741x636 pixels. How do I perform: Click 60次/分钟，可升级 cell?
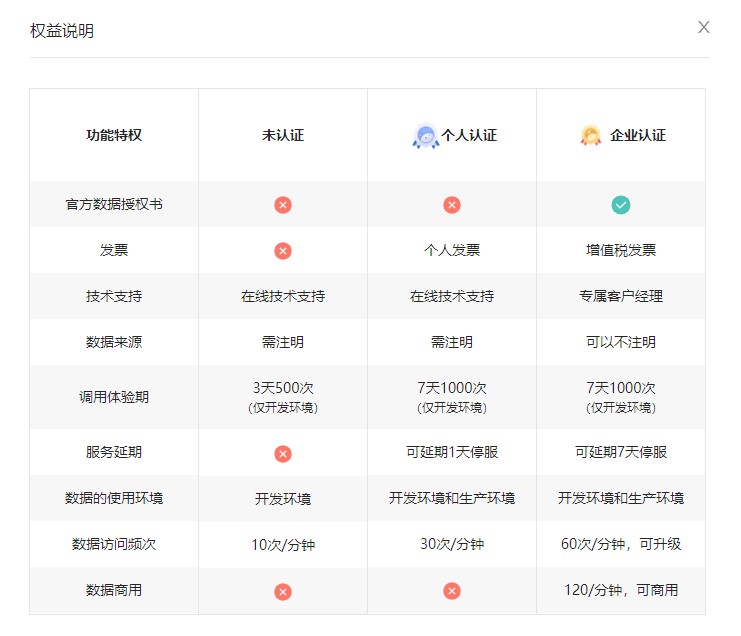[621, 544]
